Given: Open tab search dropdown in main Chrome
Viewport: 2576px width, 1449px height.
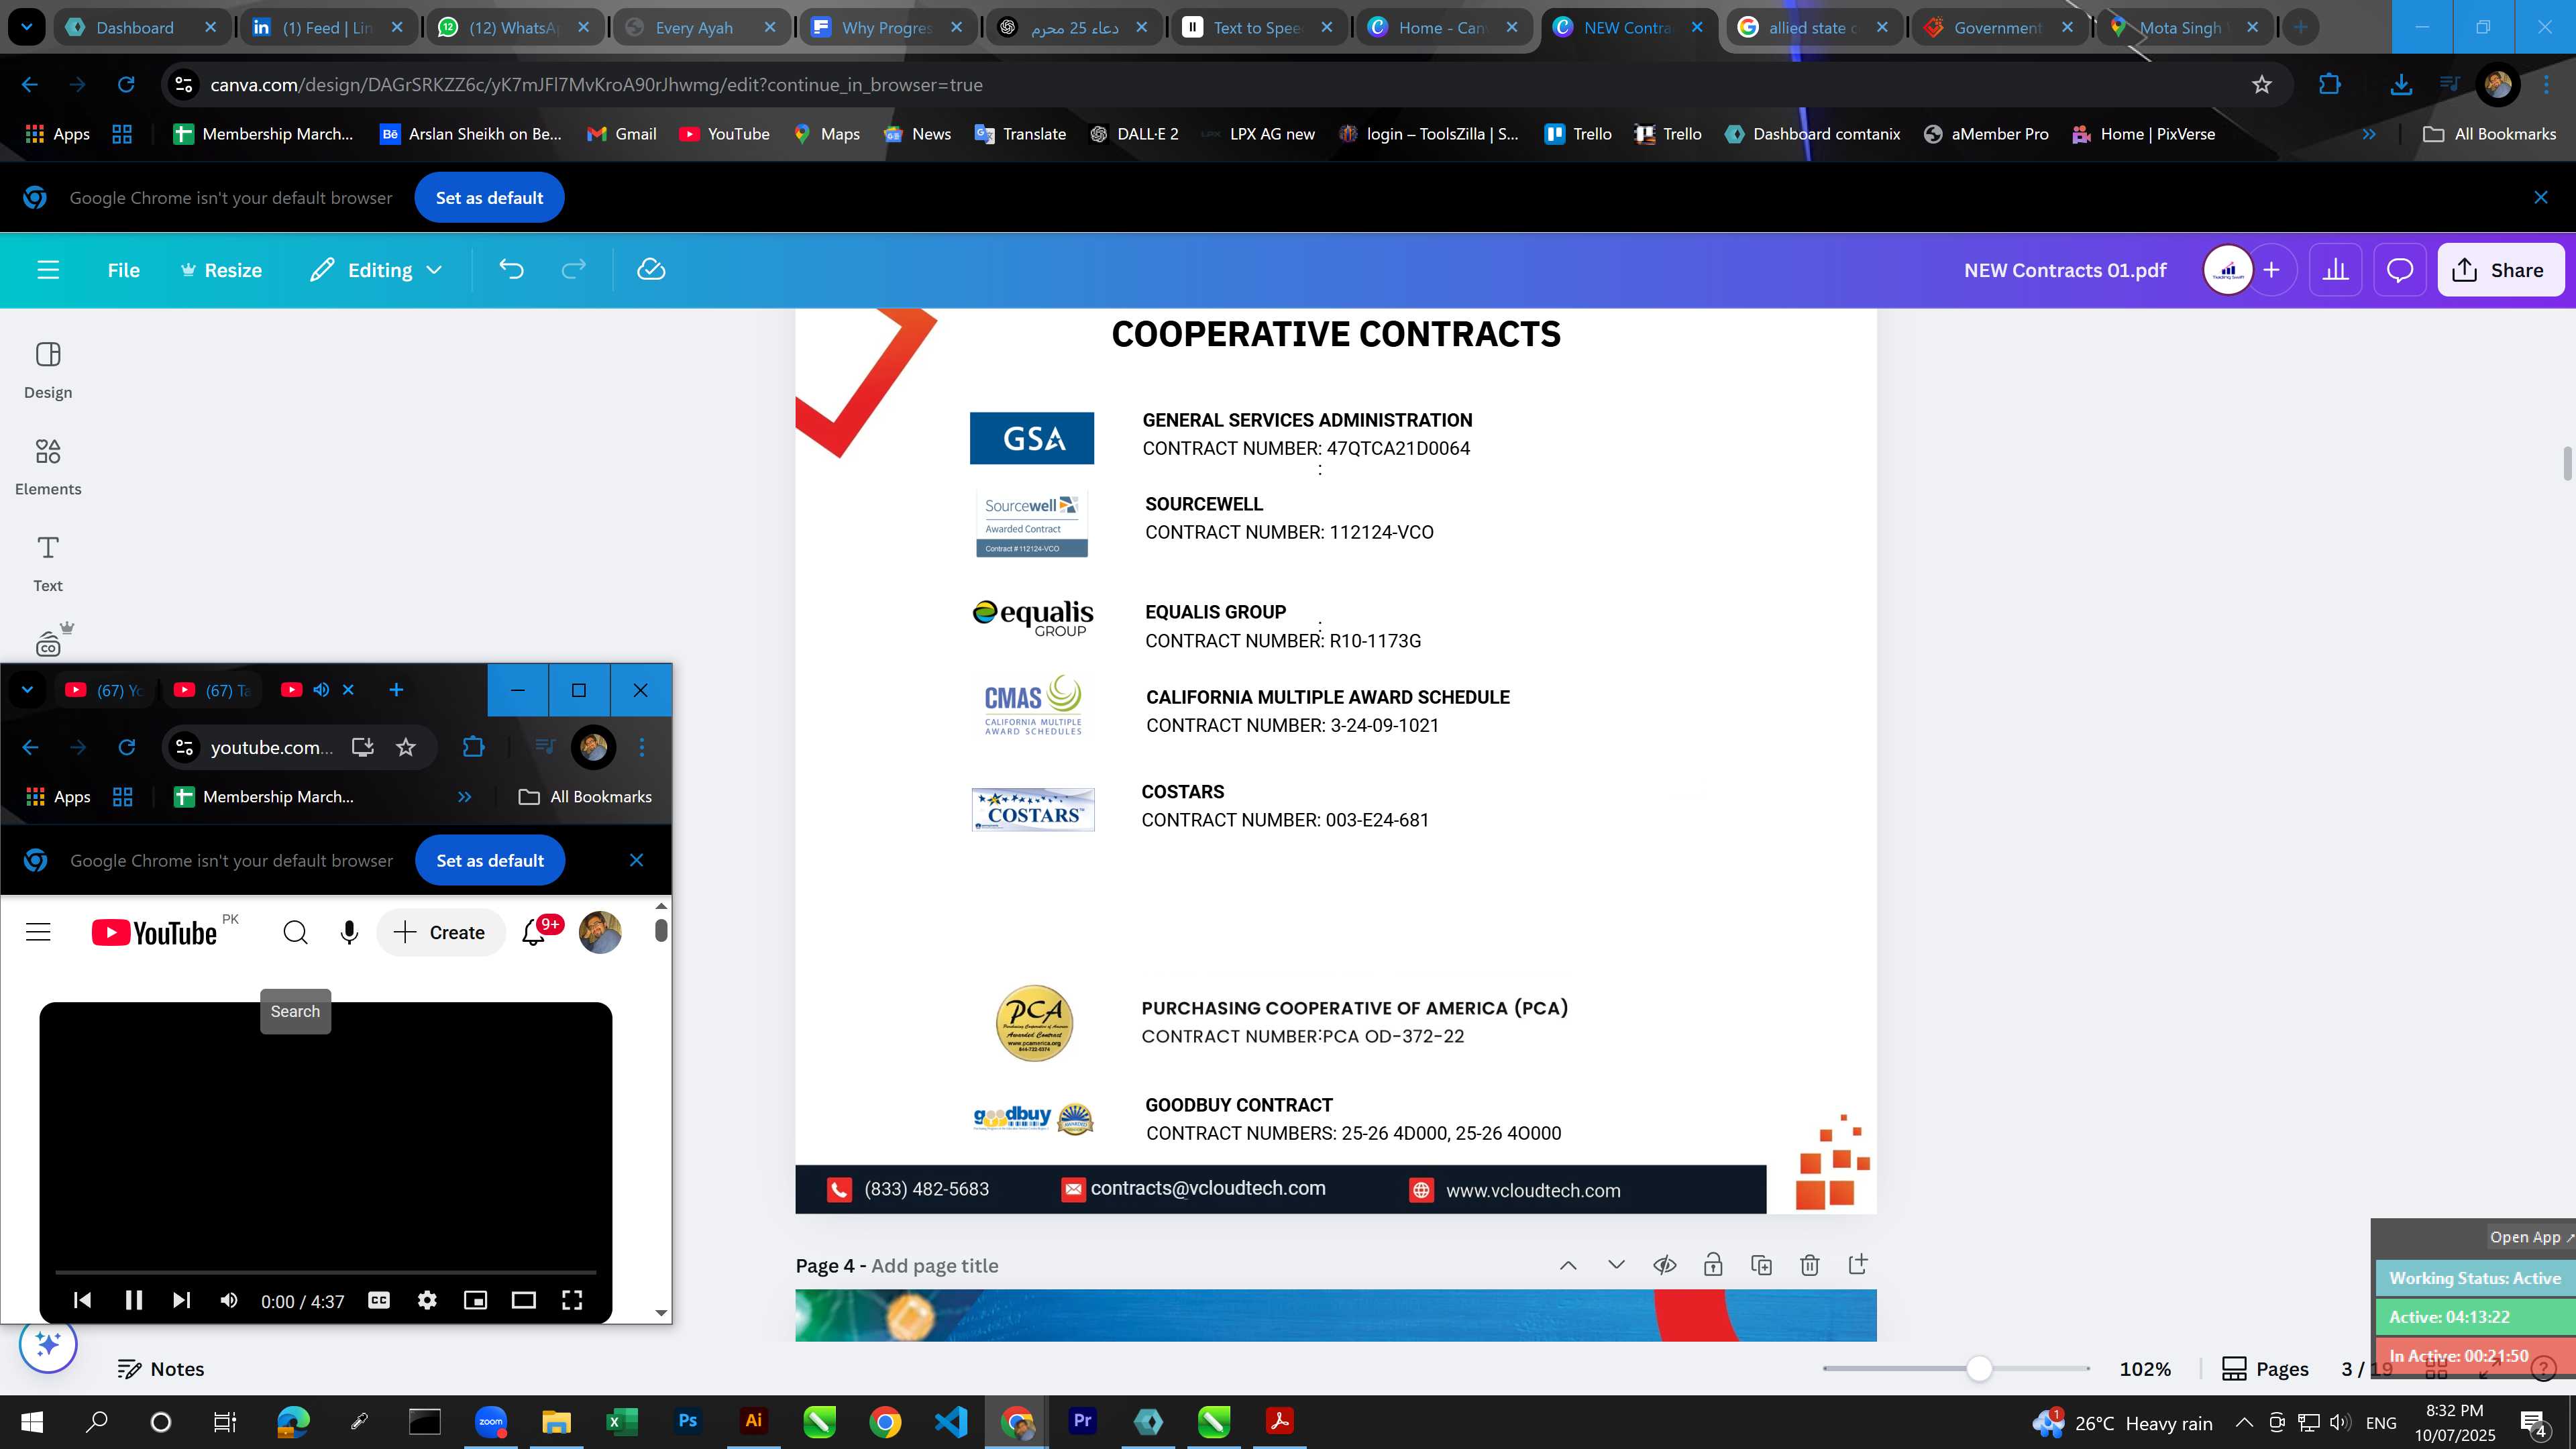Looking at the screenshot, I should [27, 27].
